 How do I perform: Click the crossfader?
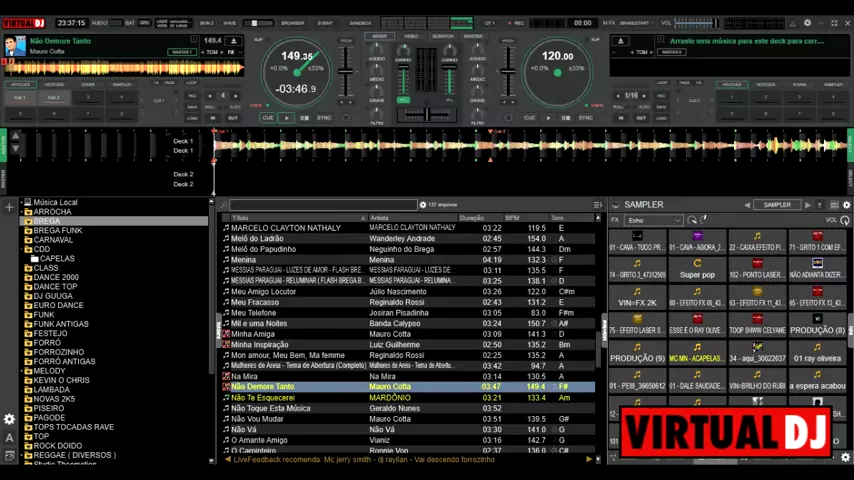click(426, 114)
